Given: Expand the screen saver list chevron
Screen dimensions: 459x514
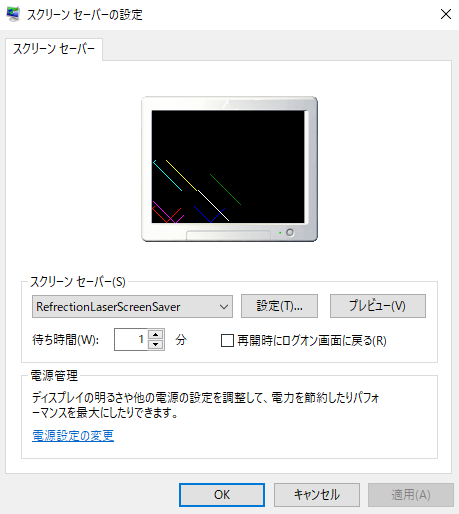Looking at the screenshot, I should (224, 307).
